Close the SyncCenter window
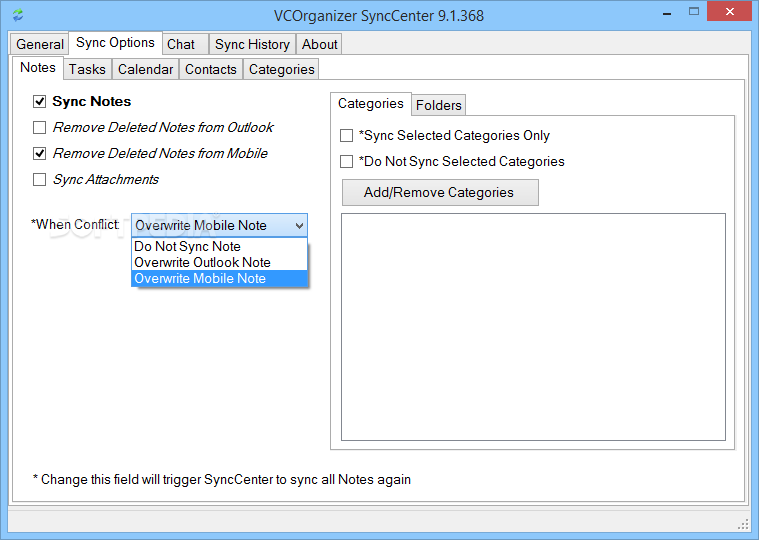The width and height of the screenshot is (759, 540). point(729,12)
